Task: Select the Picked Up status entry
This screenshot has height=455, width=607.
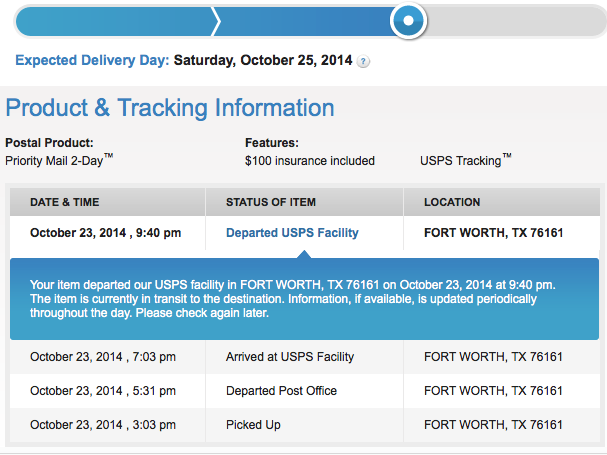Action: pos(253,425)
